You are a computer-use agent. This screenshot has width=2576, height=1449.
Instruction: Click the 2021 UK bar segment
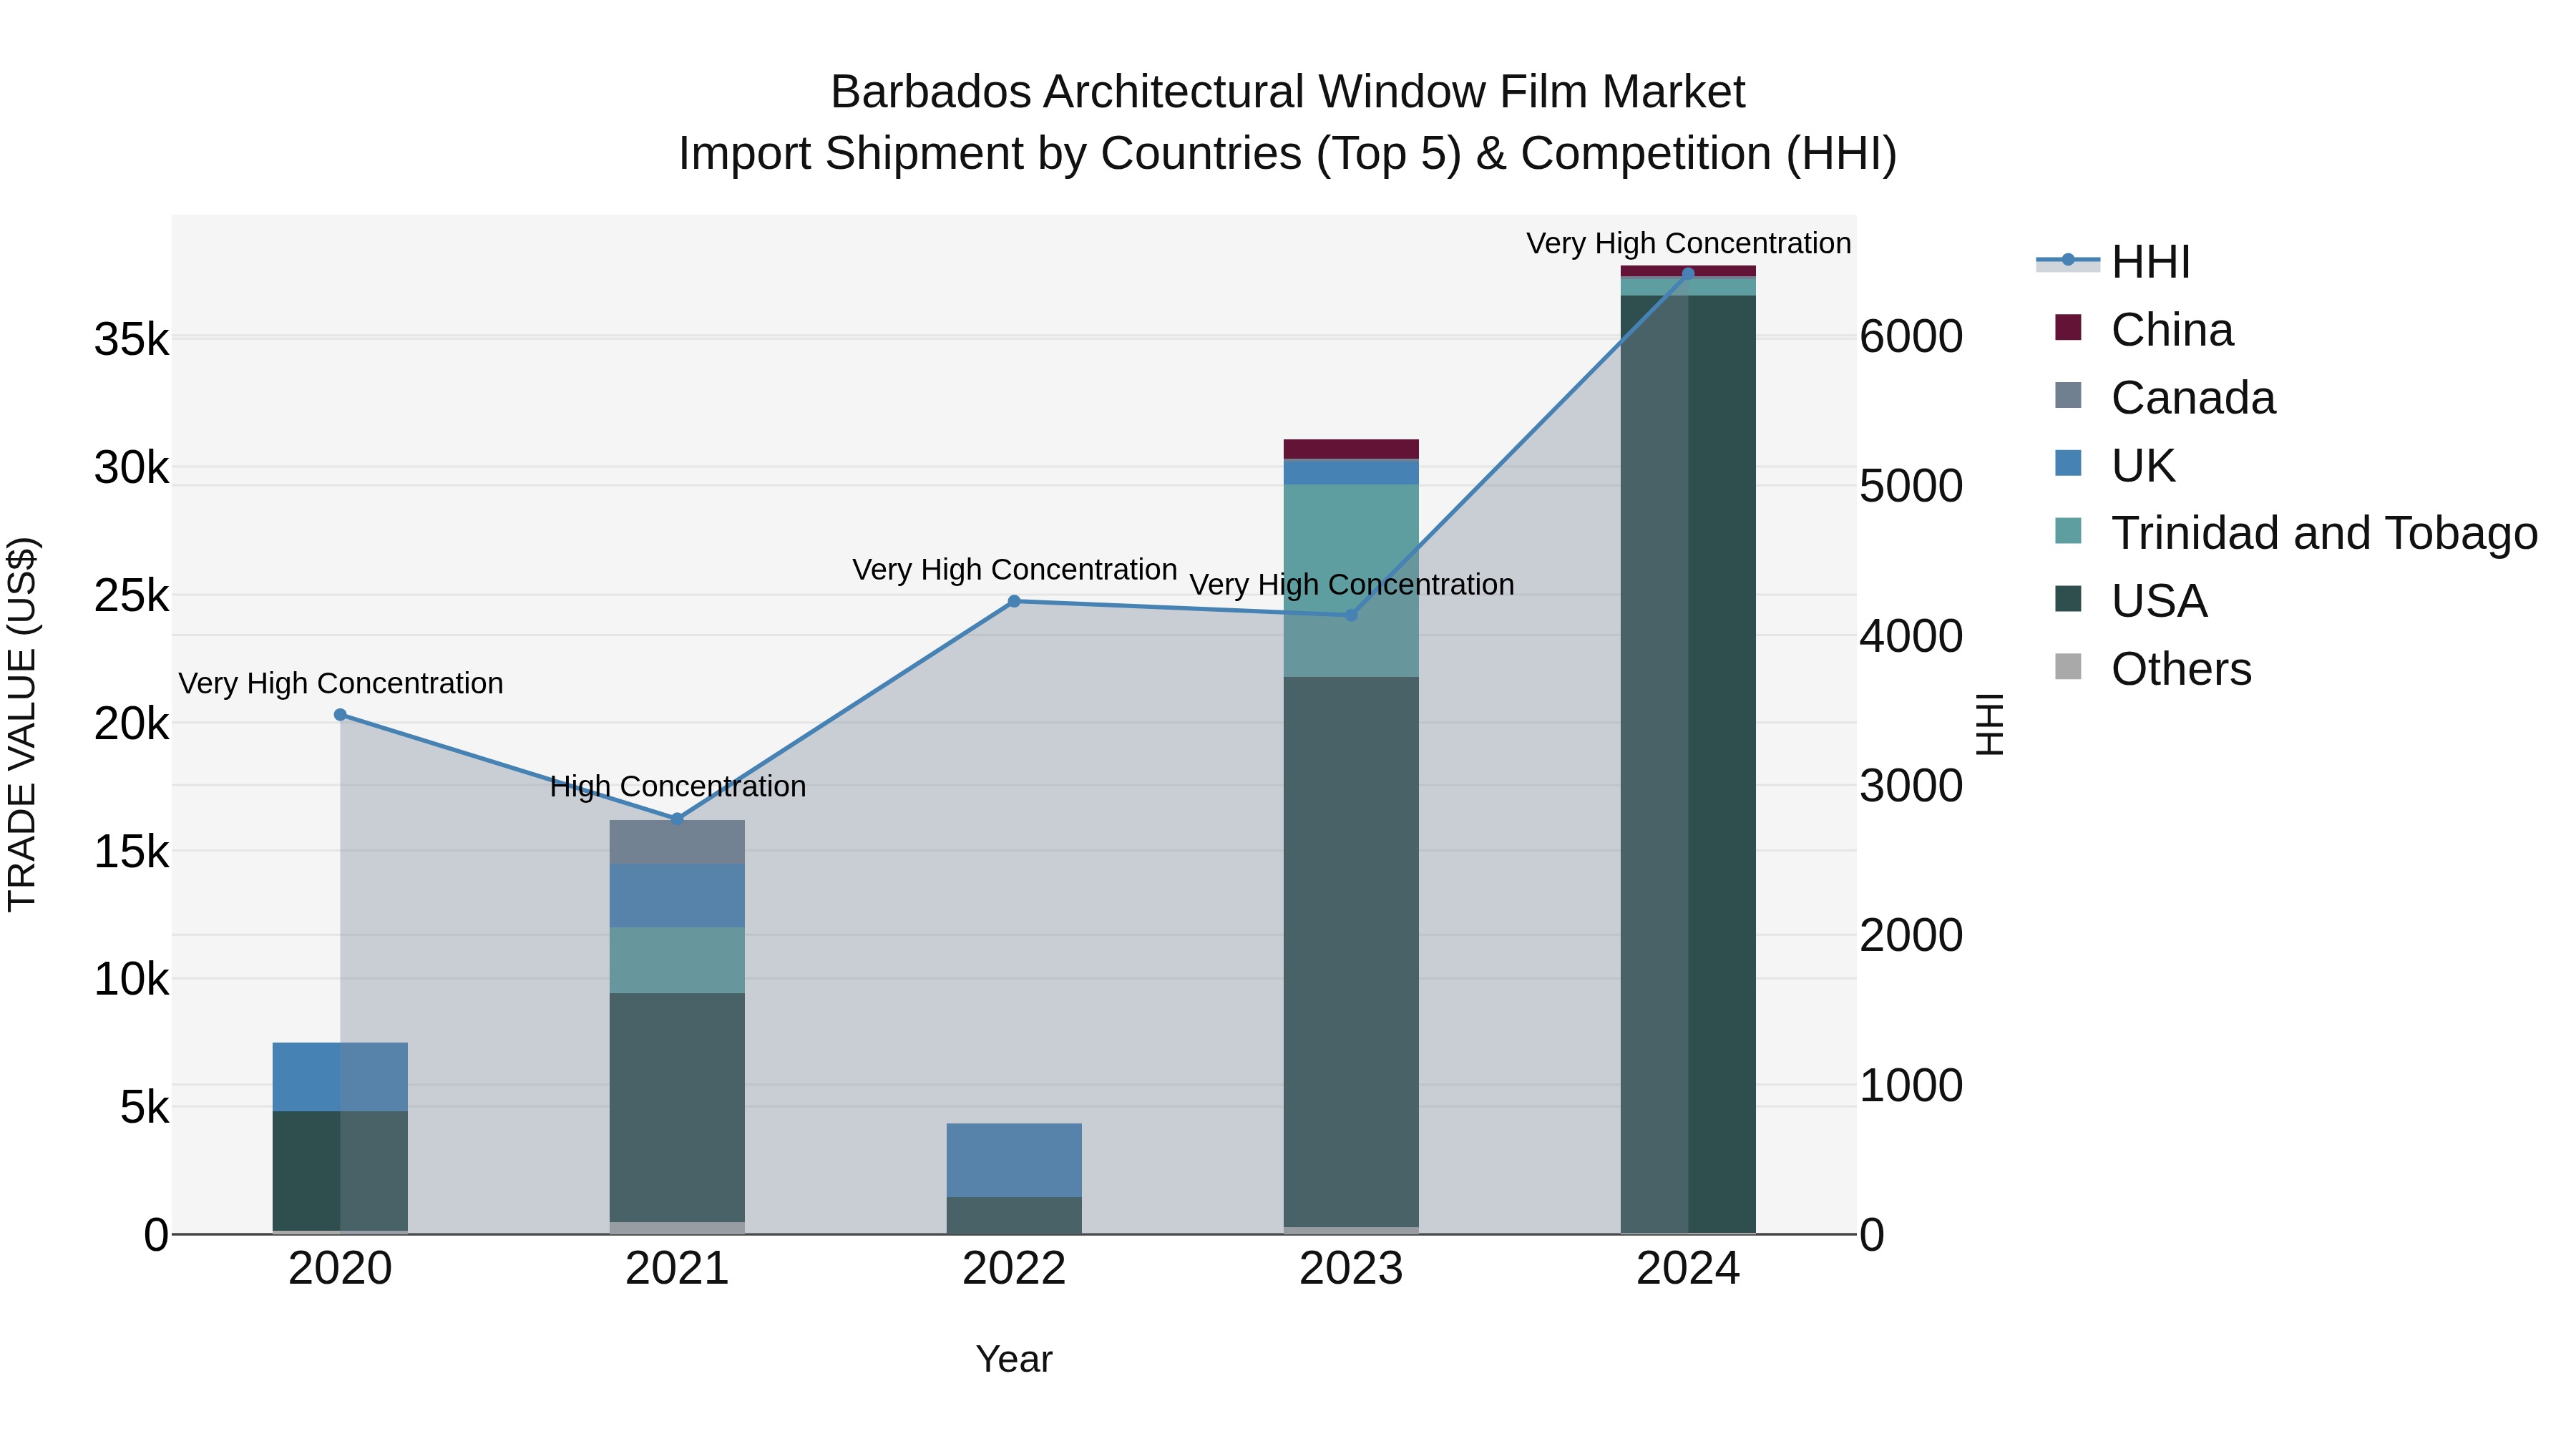677,896
